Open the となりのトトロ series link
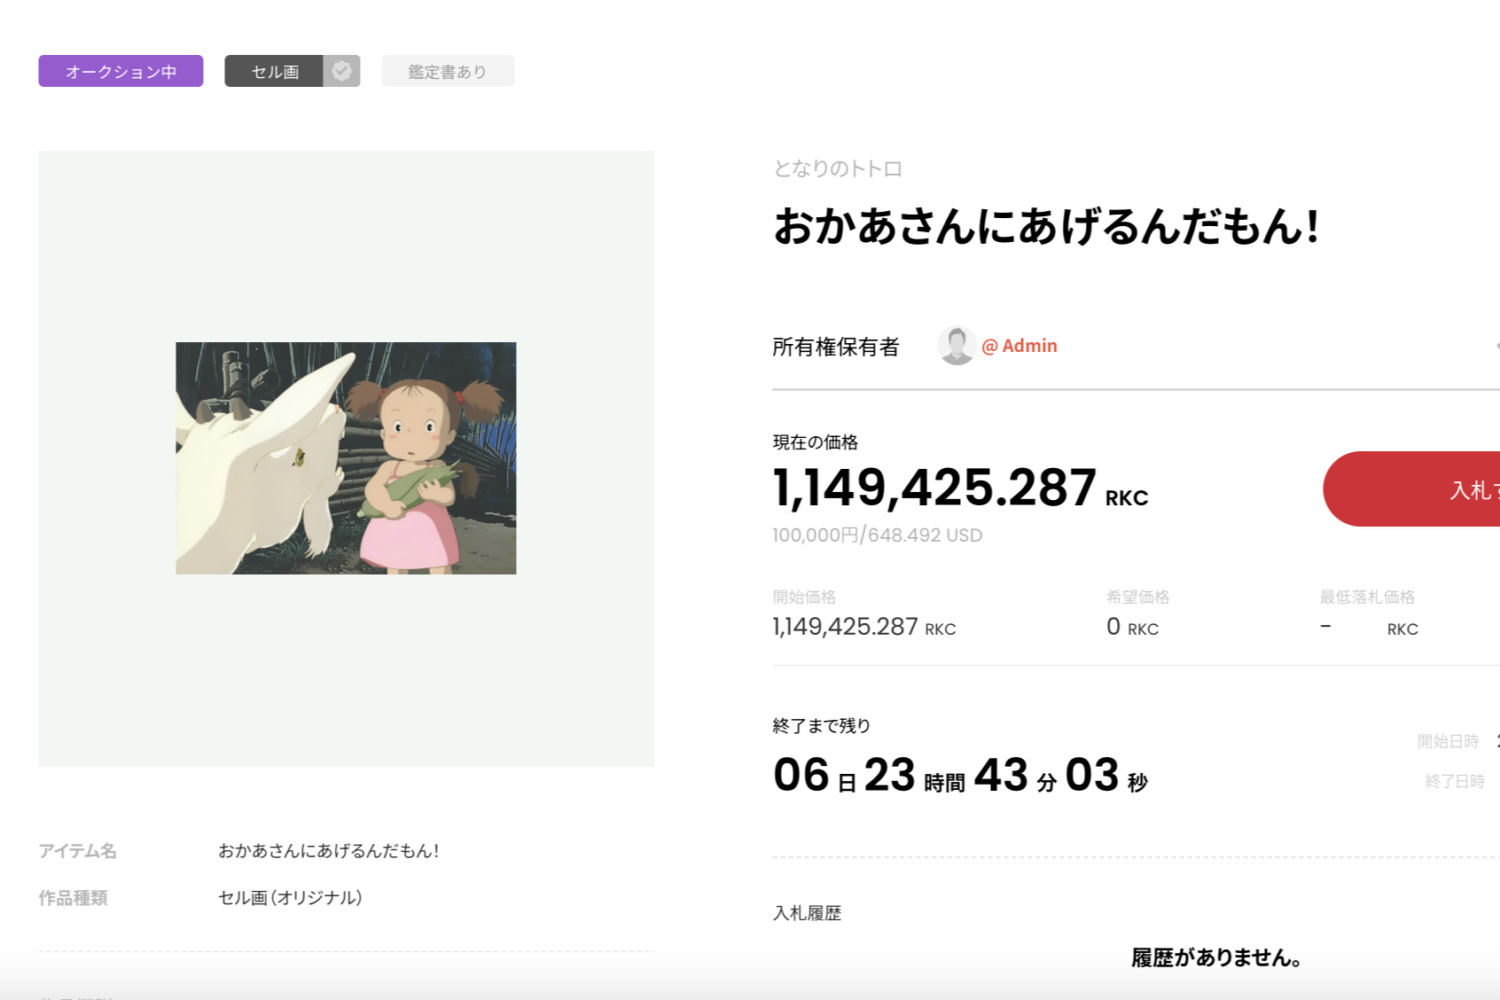Image resolution: width=1500 pixels, height=1000 pixels. (837, 169)
